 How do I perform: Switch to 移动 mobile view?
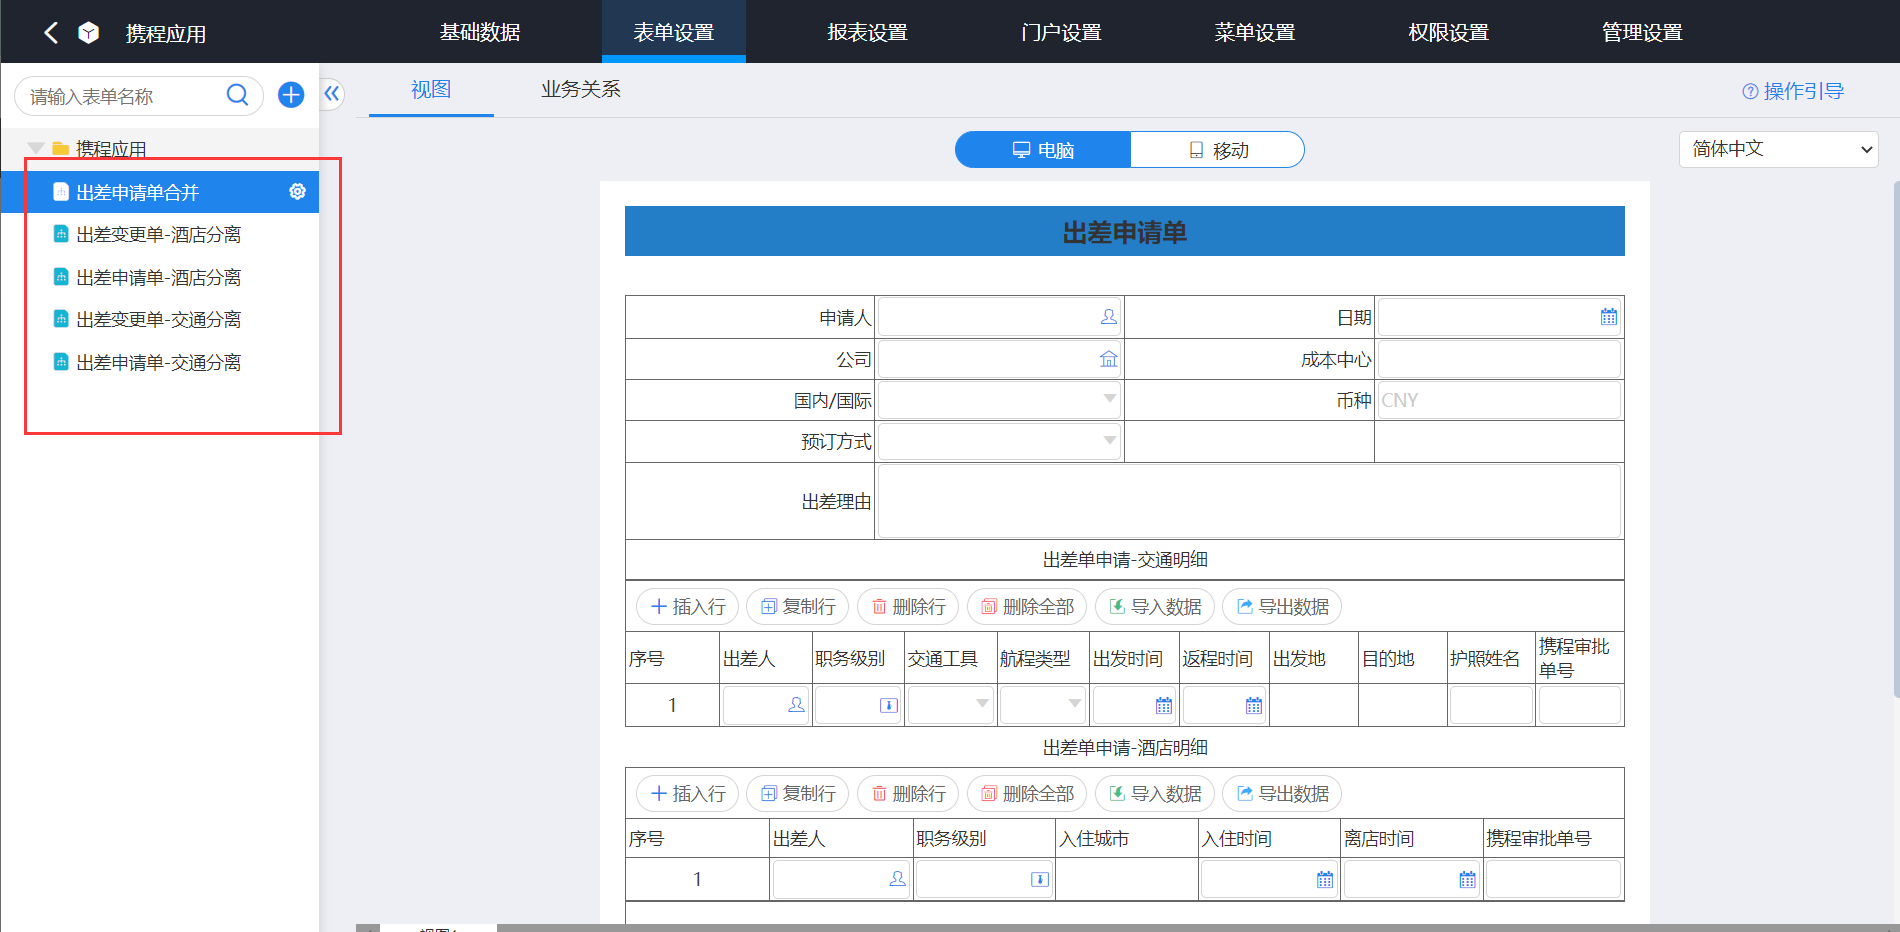[x=1218, y=150]
